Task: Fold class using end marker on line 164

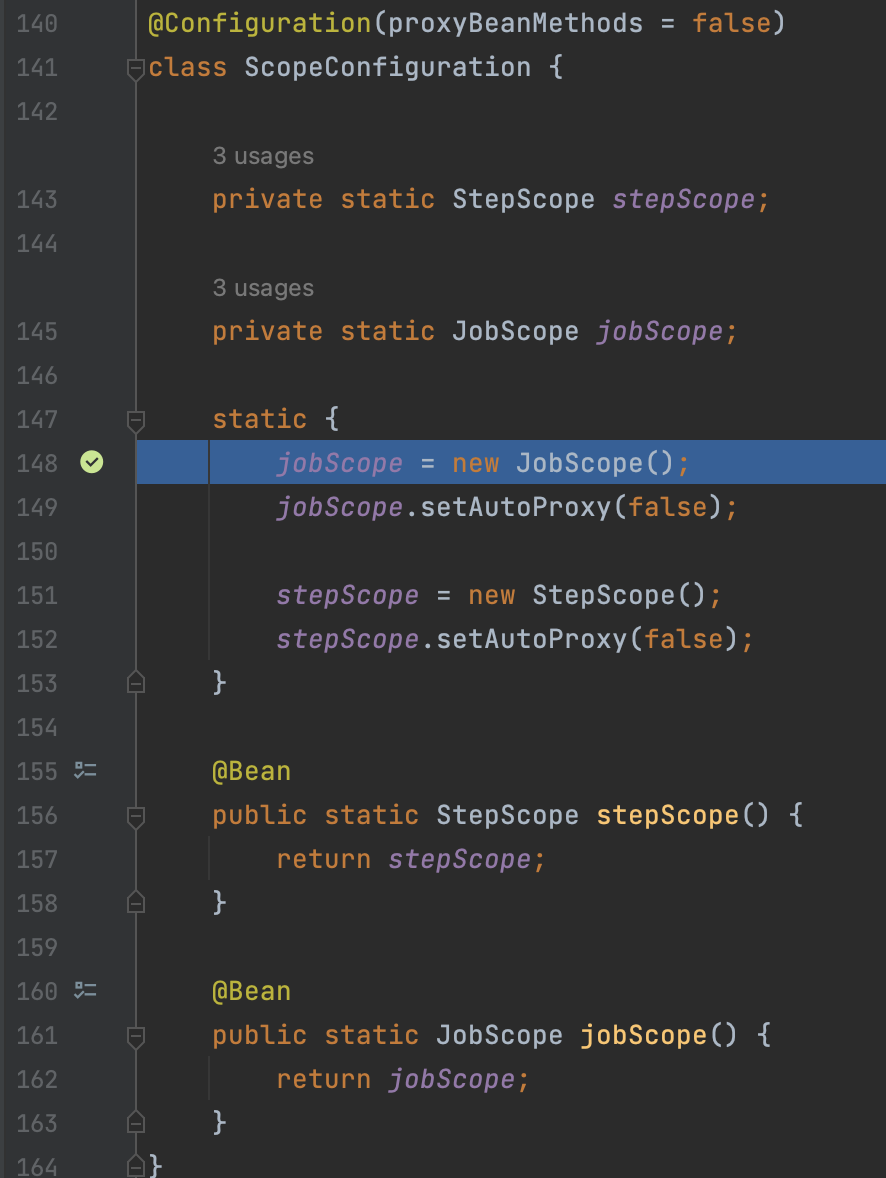Action: [x=136, y=1166]
